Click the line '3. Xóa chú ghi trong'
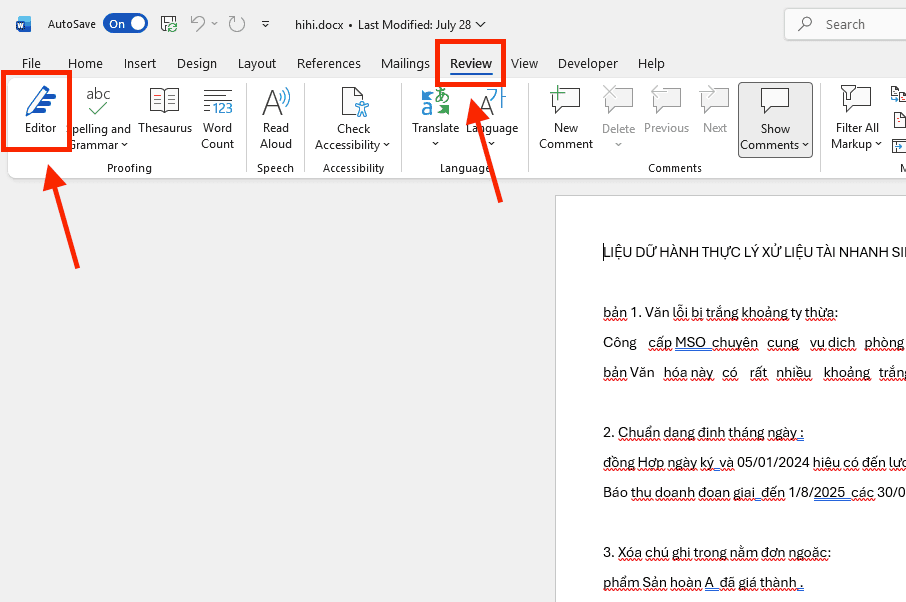This screenshot has width=906, height=602. click(716, 553)
